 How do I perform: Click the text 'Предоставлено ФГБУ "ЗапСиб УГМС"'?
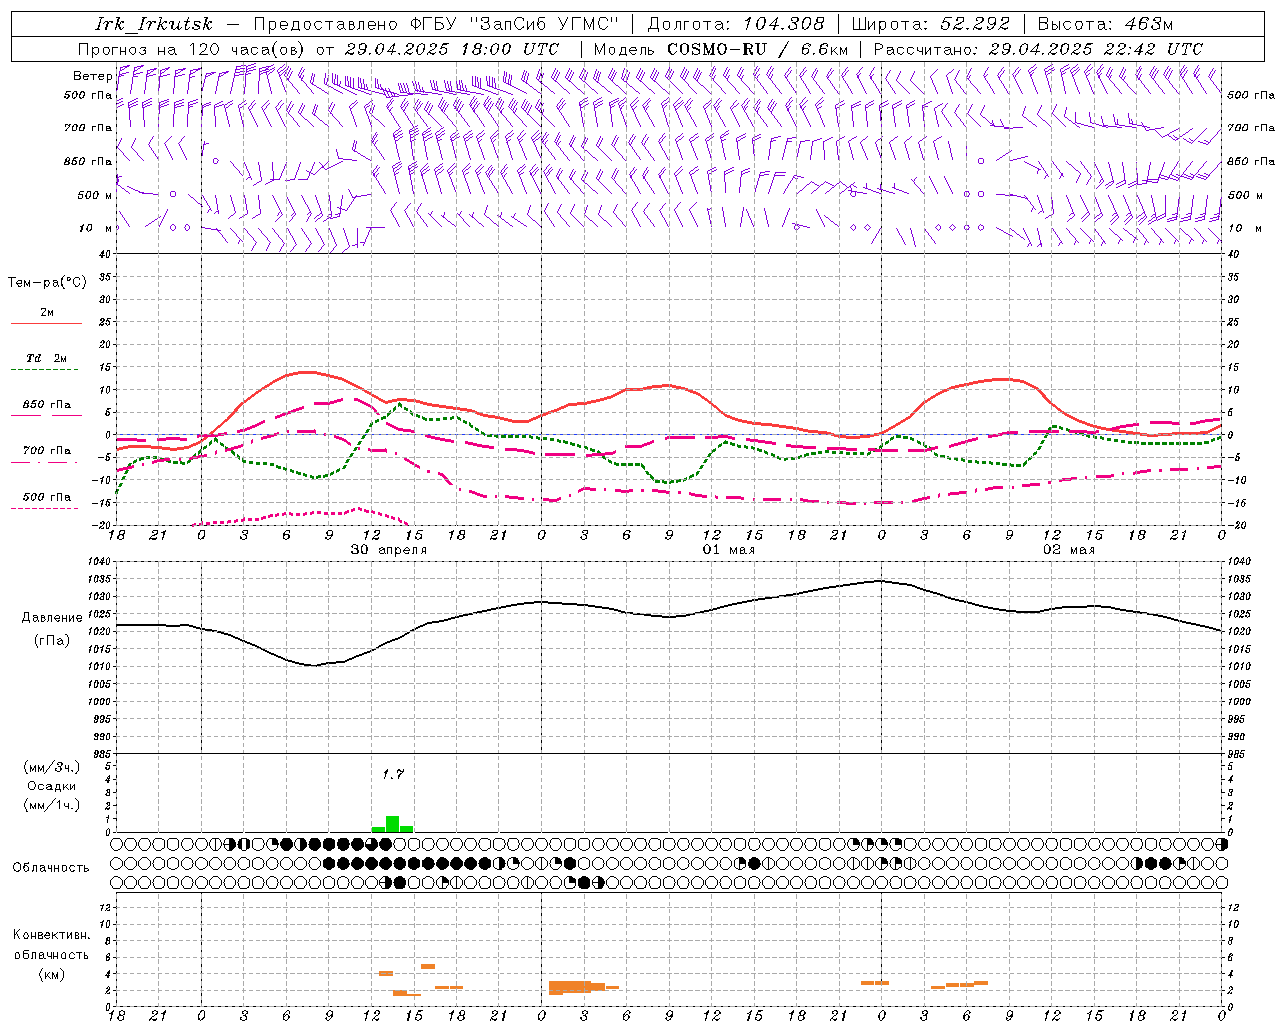436,24
